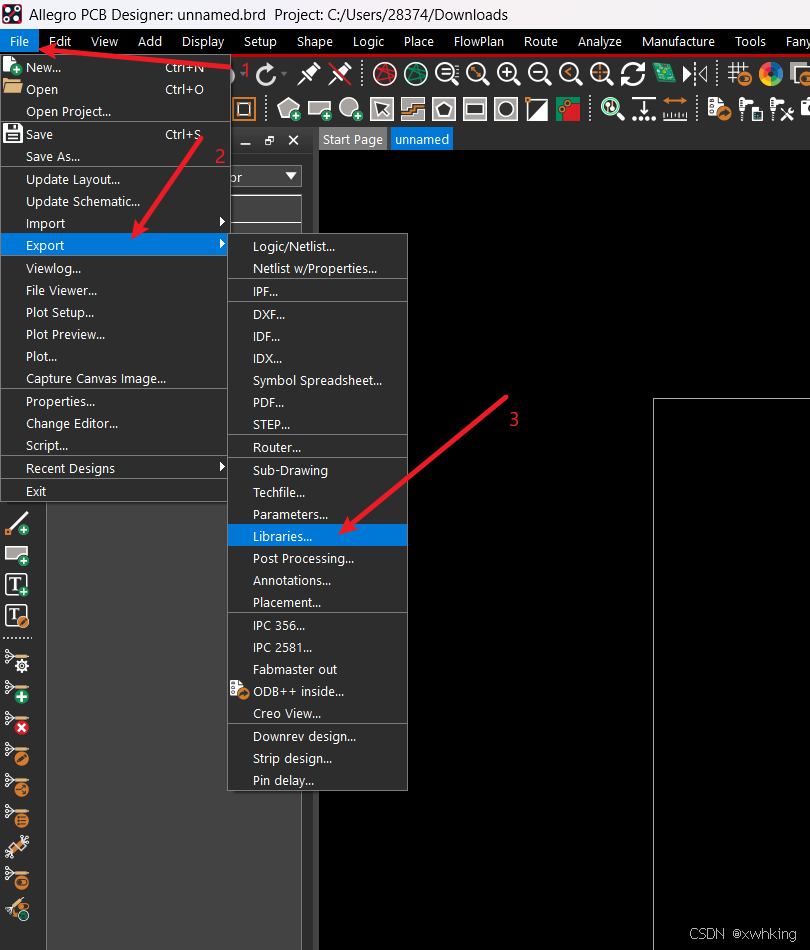Select ODB++ inside... export option

317,691
